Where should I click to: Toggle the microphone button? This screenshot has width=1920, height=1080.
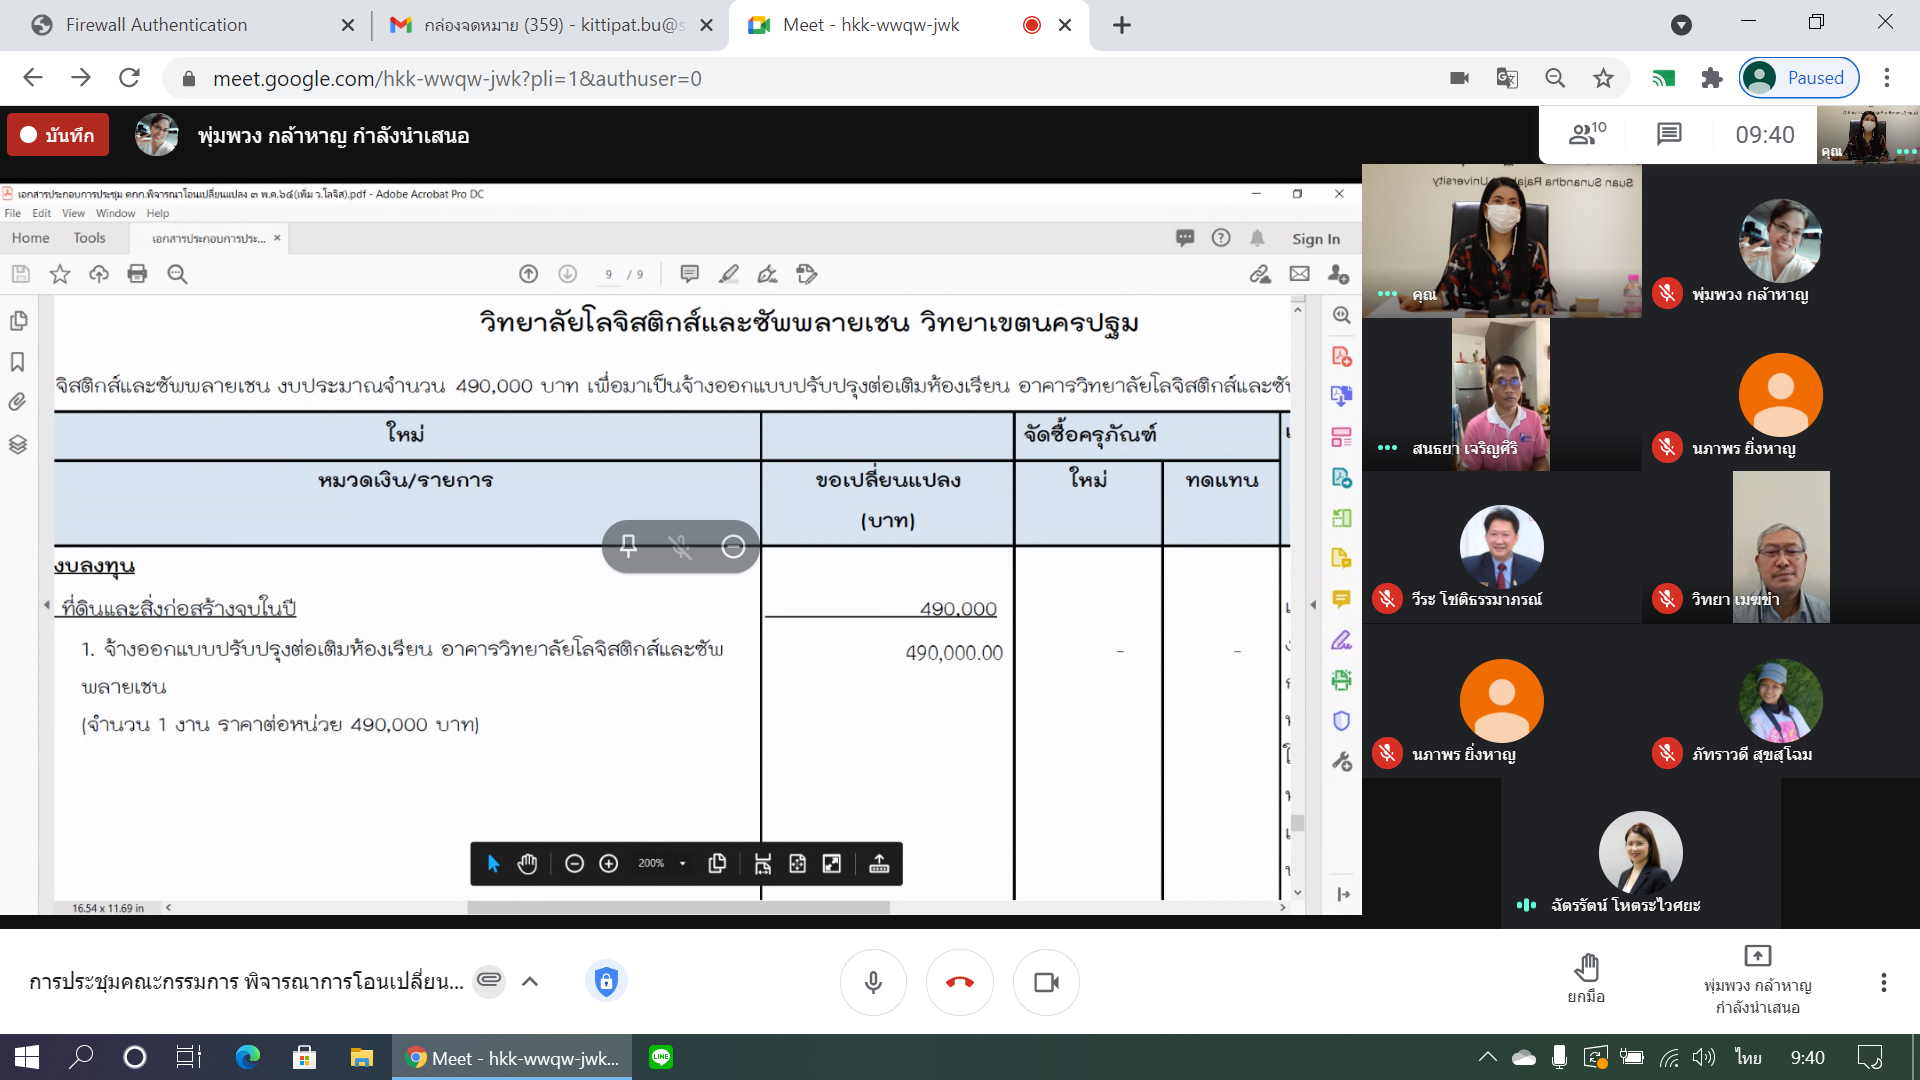[873, 982]
